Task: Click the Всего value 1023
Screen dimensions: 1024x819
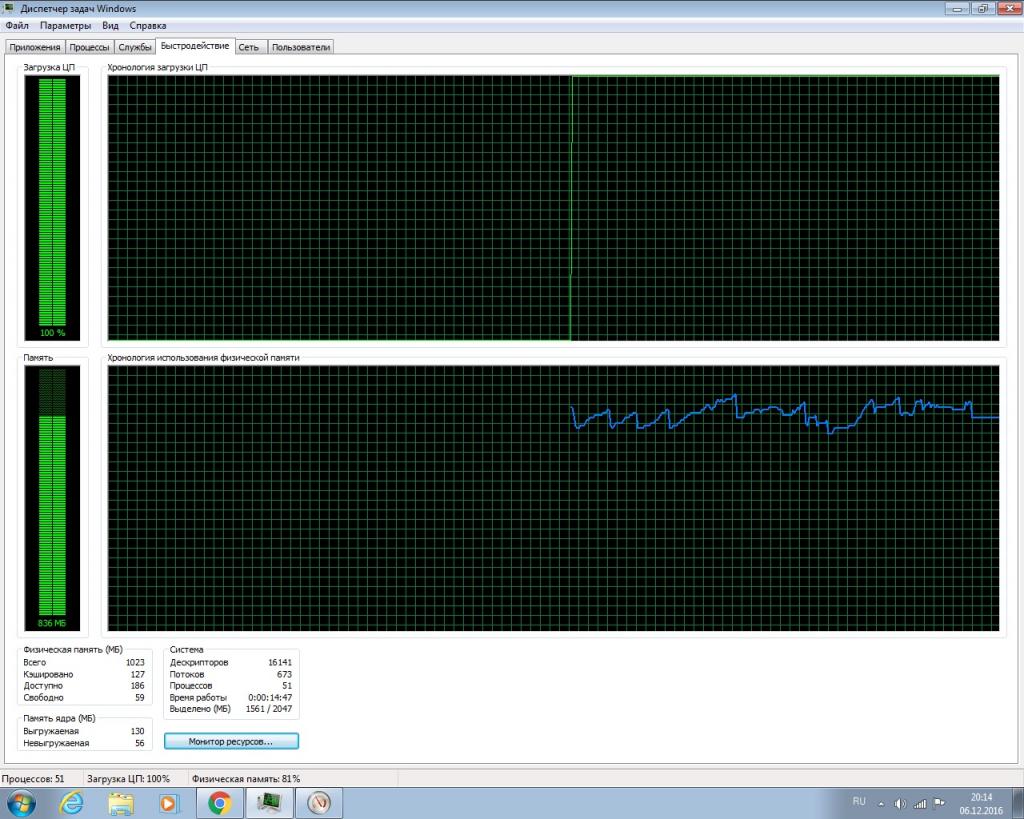Action: tap(135, 662)
